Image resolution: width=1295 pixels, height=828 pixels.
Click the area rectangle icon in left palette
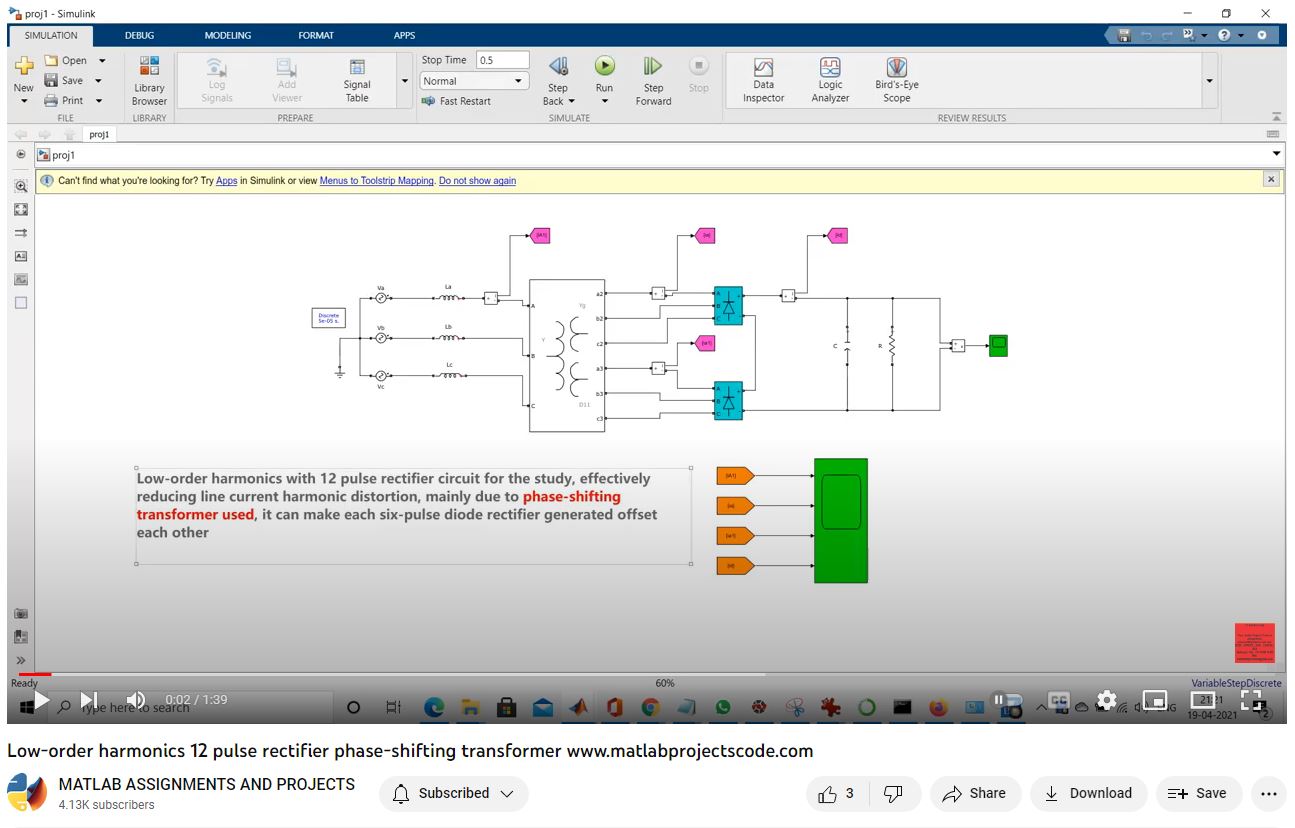point(21,303)
